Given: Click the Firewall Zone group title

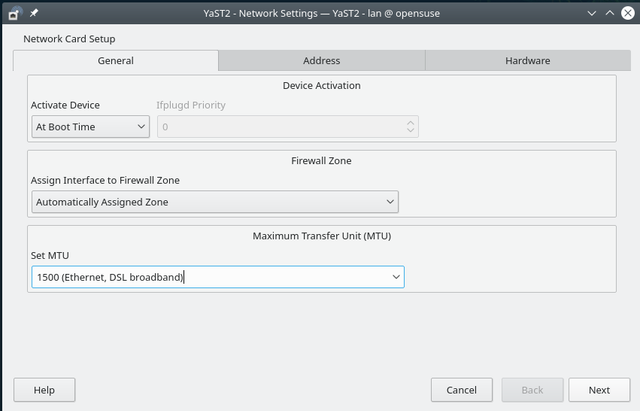Looking at the screenshot, I should 321,161.
